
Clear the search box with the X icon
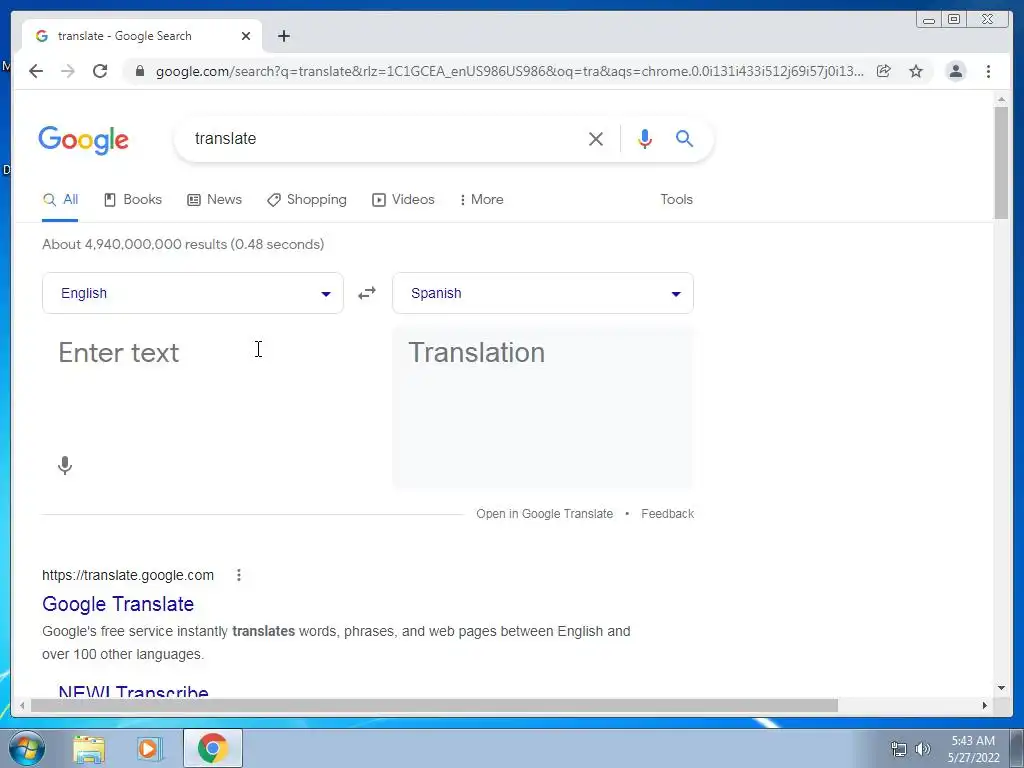pos(596,138)
